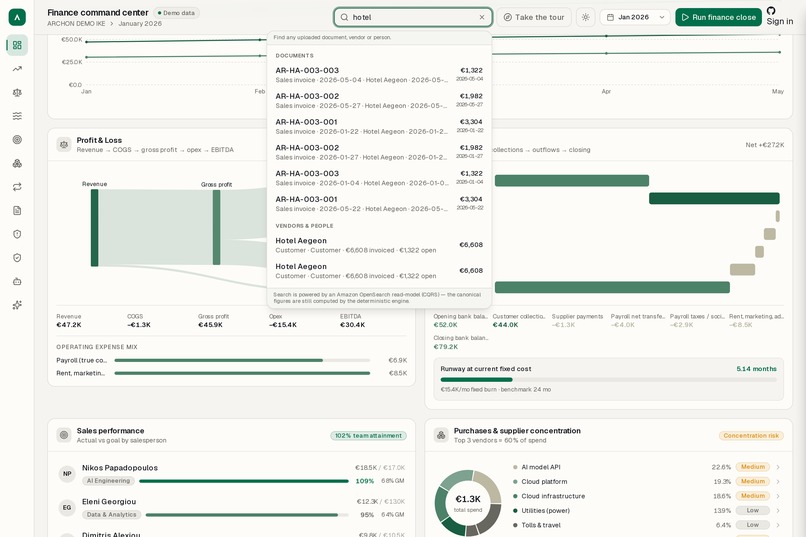The height and width of the screenshot is (537, 806).
Task: Click the AI Engineering tag
Action: point(108,481)
